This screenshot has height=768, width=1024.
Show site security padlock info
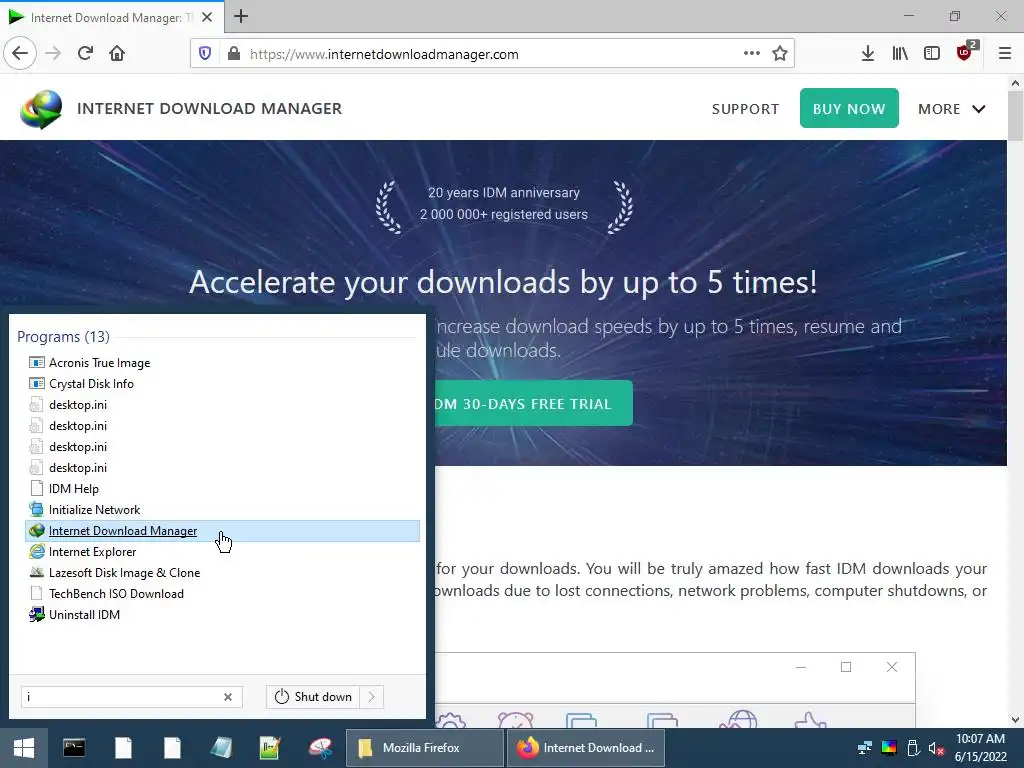pyautogui.click(x=234, y=54)
